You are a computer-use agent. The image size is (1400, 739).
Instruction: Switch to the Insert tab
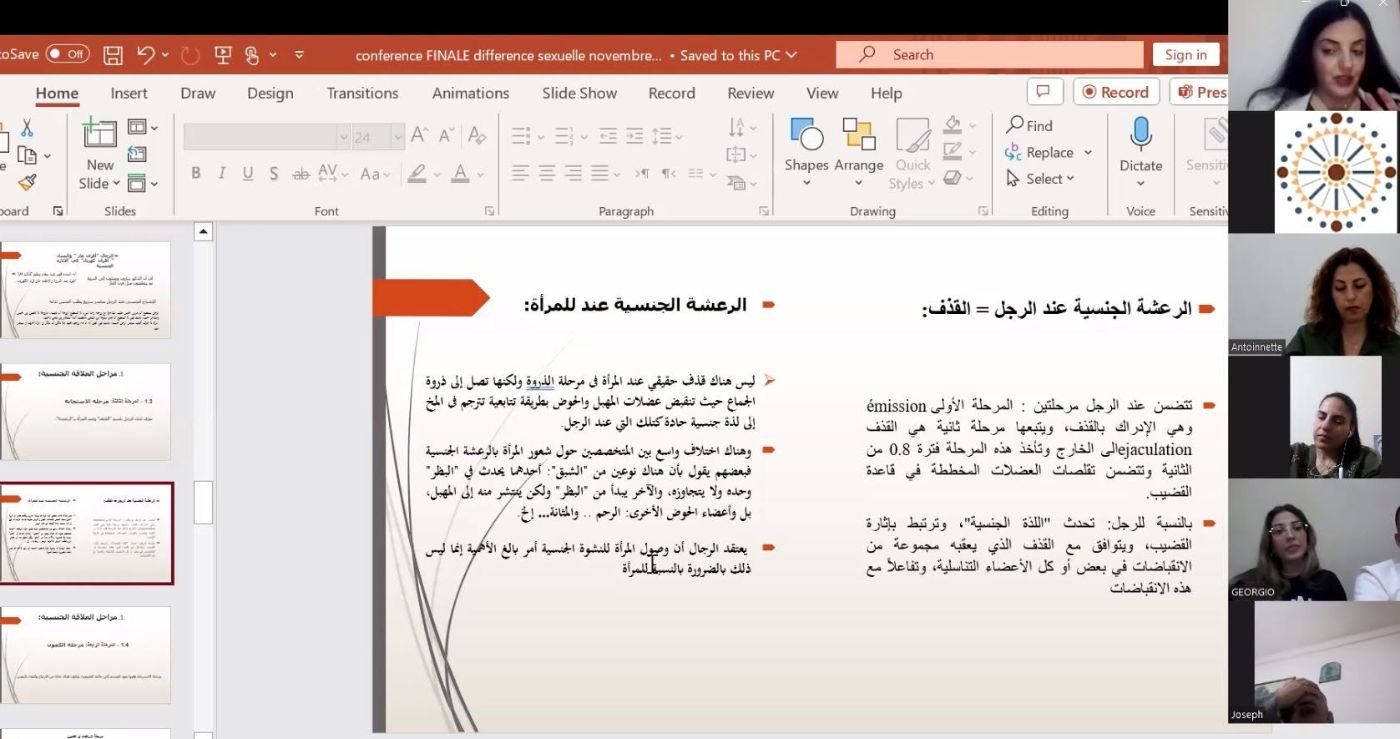129,93
